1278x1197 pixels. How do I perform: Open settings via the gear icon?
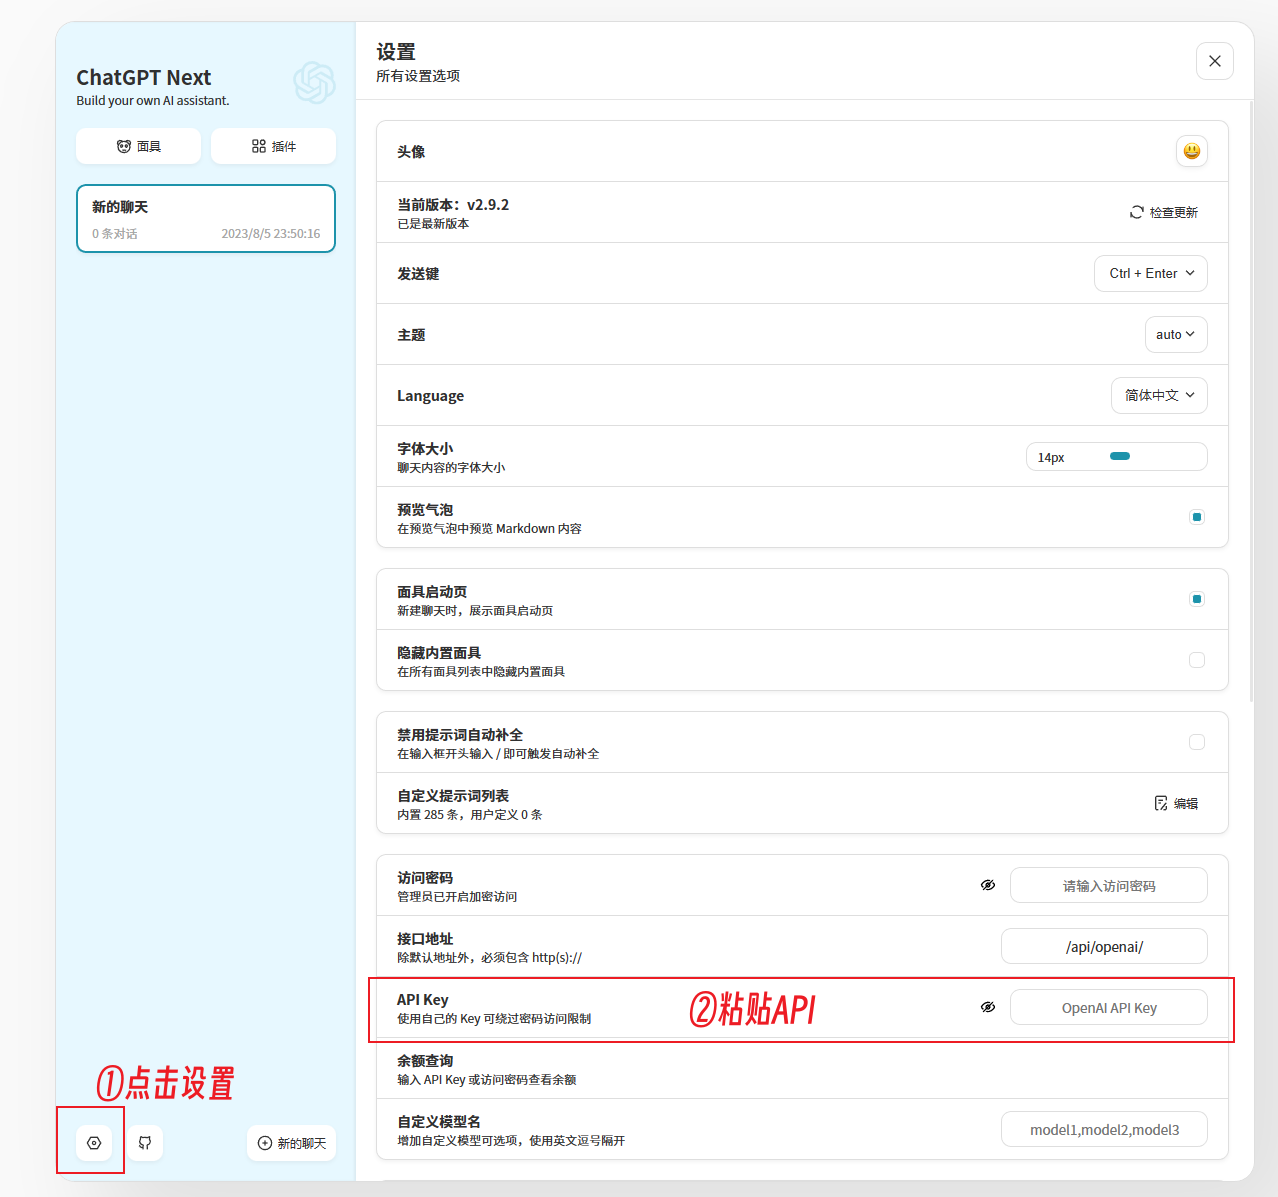94,1142
